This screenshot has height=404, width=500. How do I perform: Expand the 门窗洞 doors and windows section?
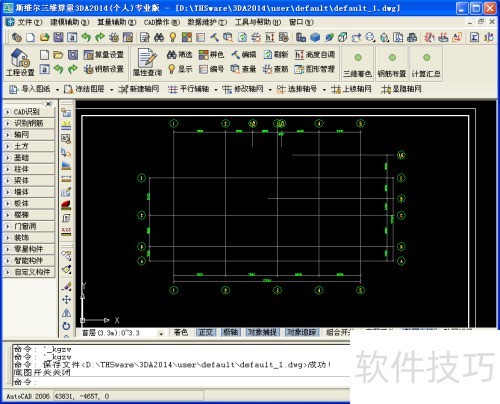pos(29,226)
